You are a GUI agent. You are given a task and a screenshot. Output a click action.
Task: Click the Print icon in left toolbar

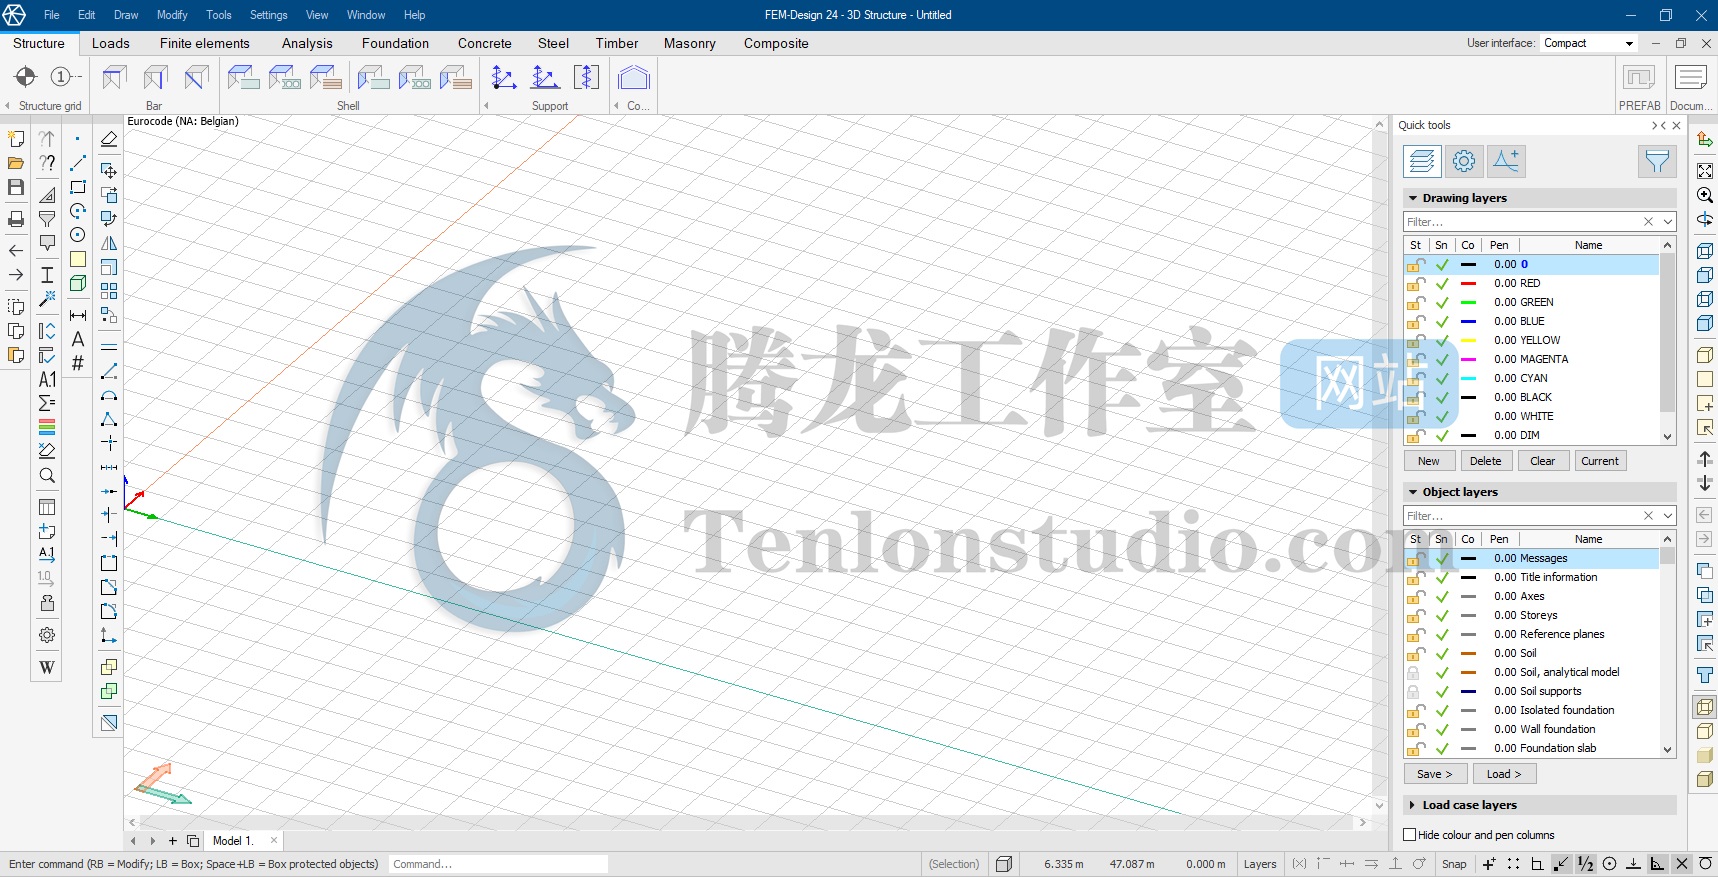[x=16, y=219]
